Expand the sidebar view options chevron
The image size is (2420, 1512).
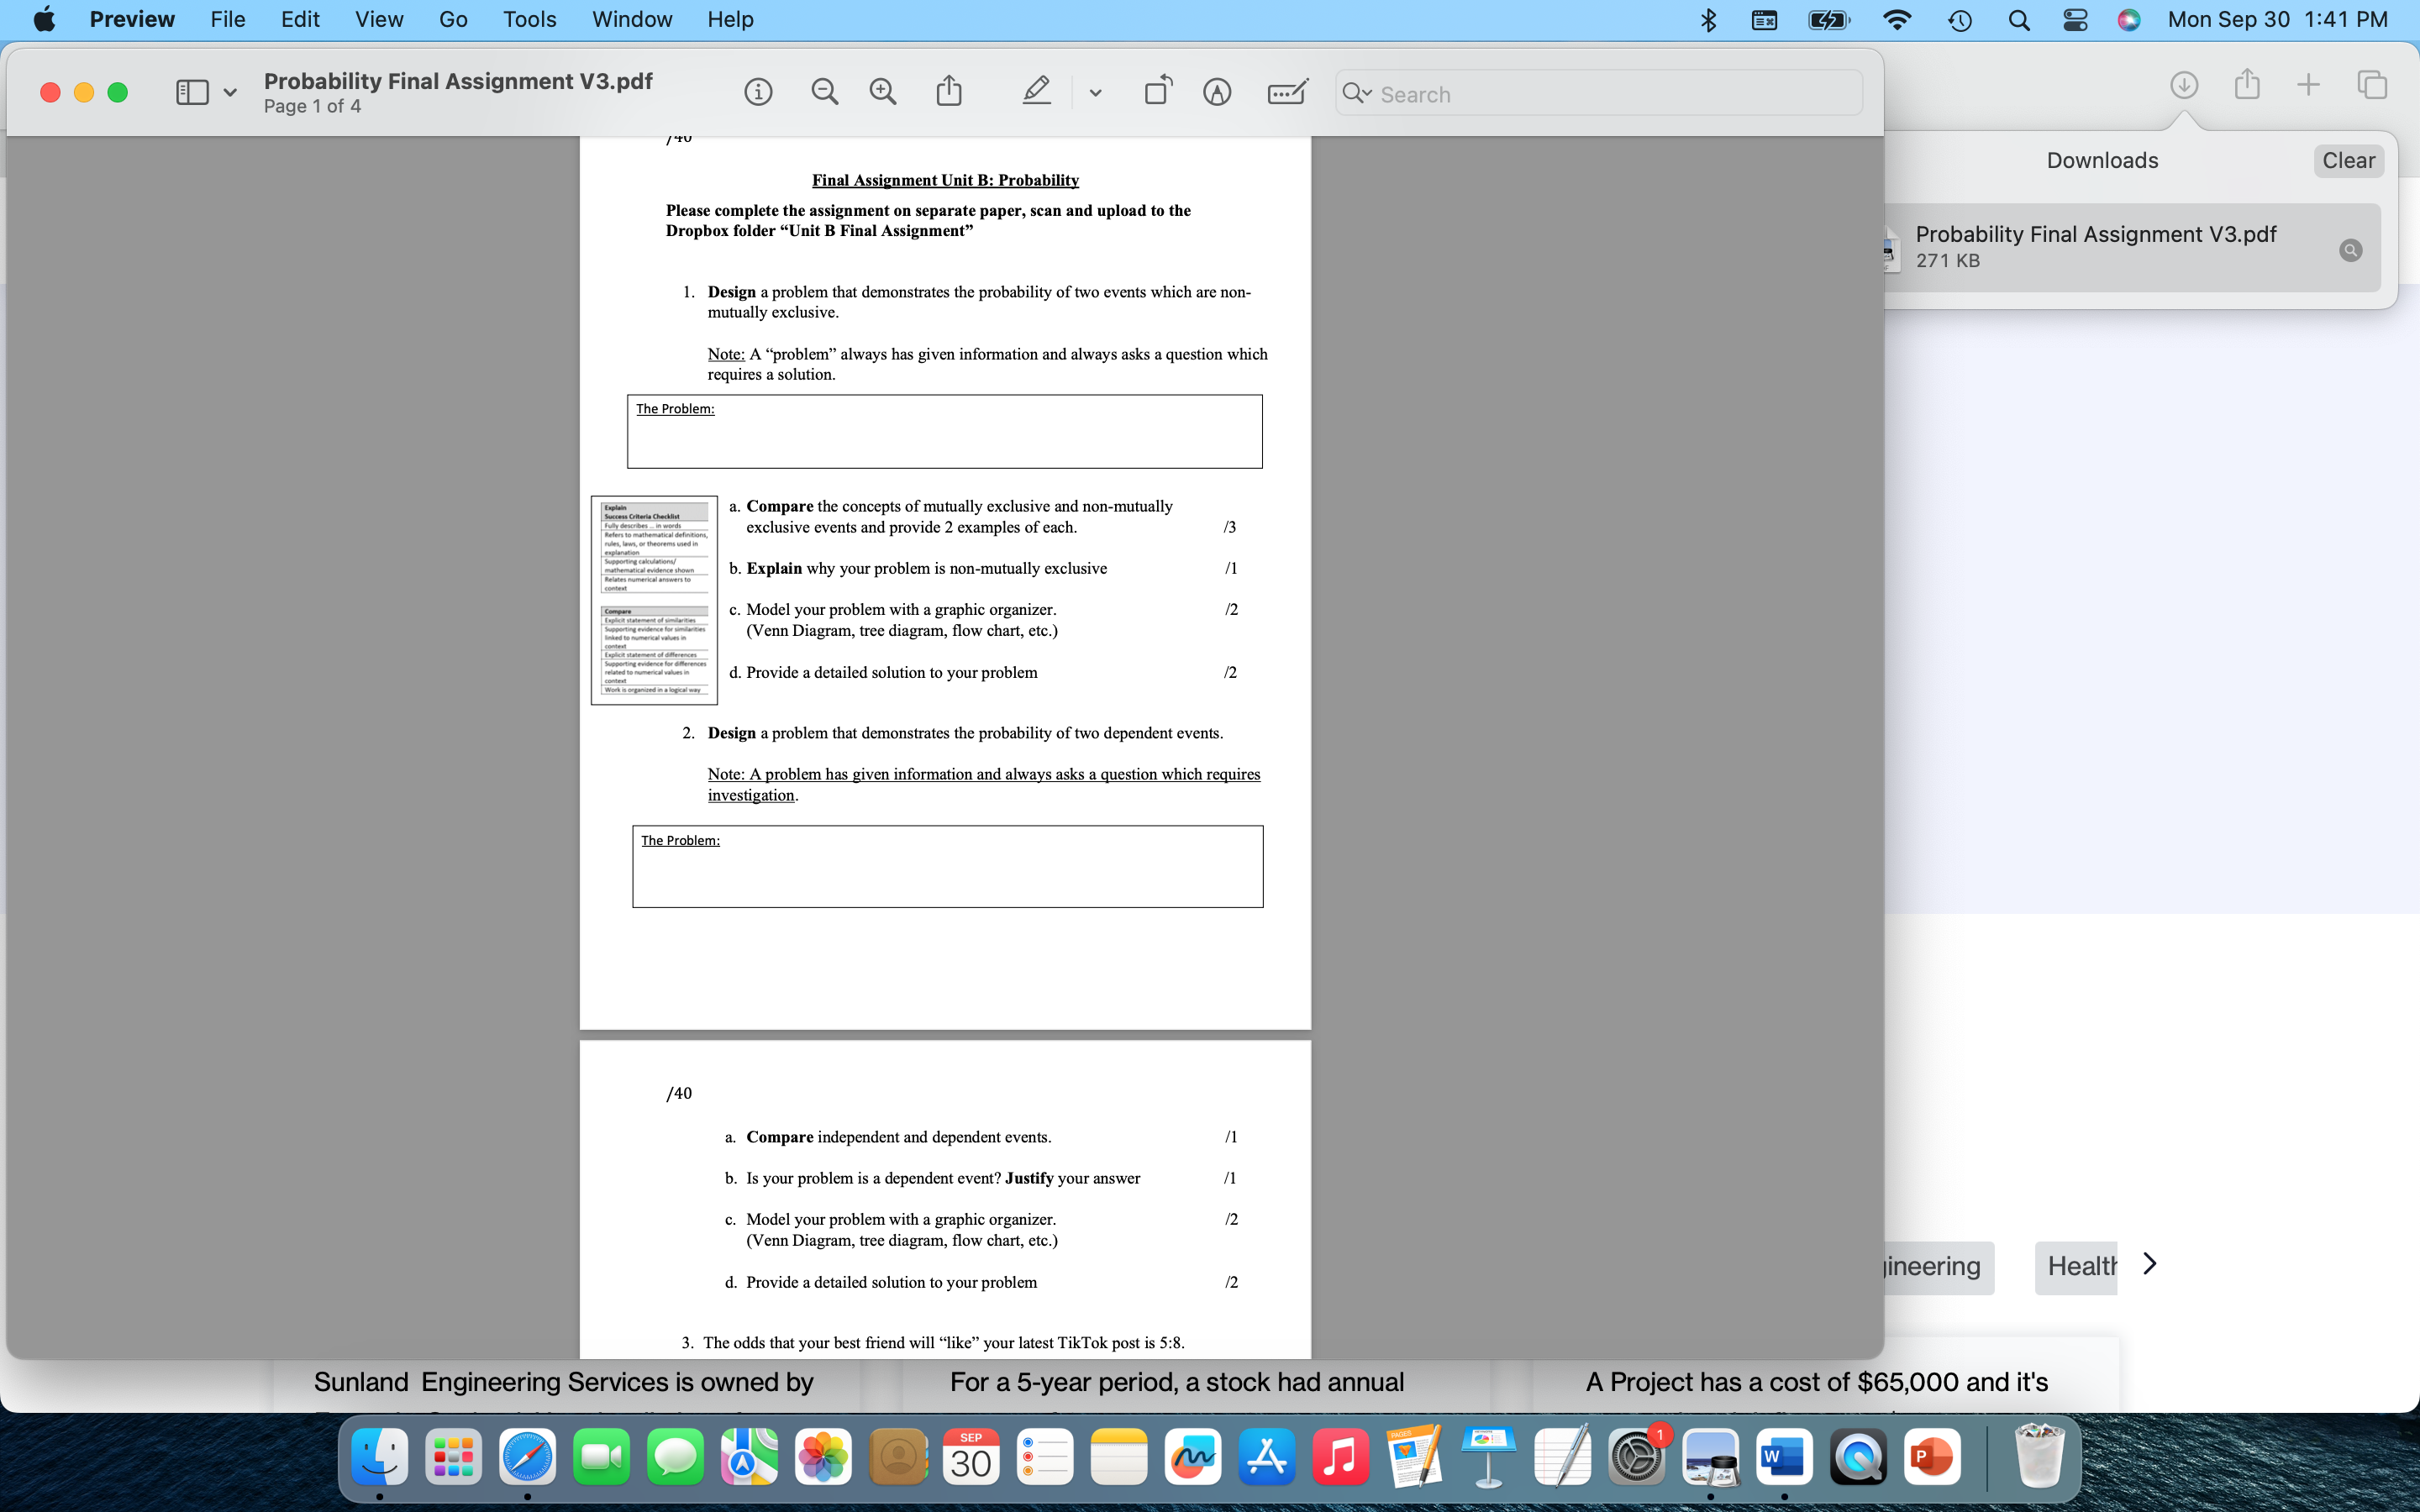[231, 92]
